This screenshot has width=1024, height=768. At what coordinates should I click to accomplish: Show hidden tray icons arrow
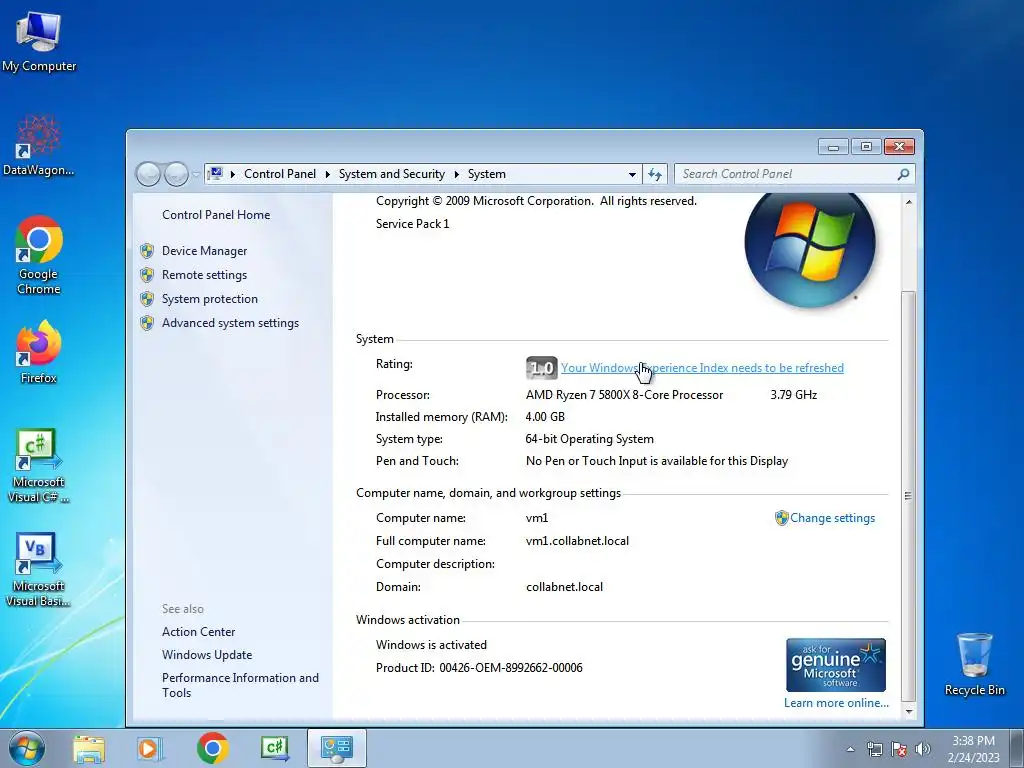pyautogui.click(x=850, y=749)
